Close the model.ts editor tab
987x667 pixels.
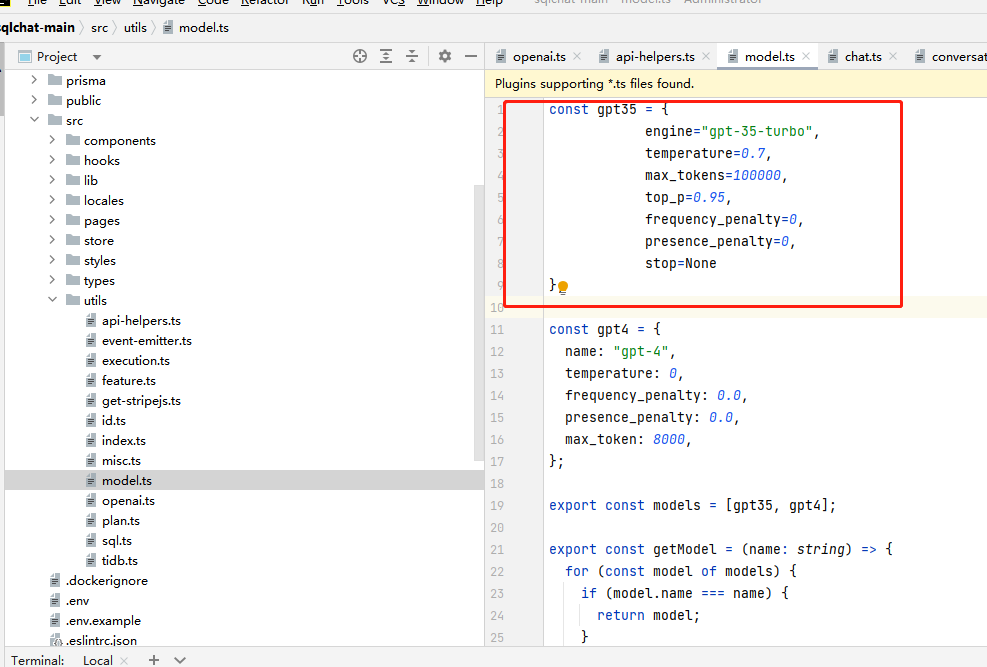(x=806, y=57)
